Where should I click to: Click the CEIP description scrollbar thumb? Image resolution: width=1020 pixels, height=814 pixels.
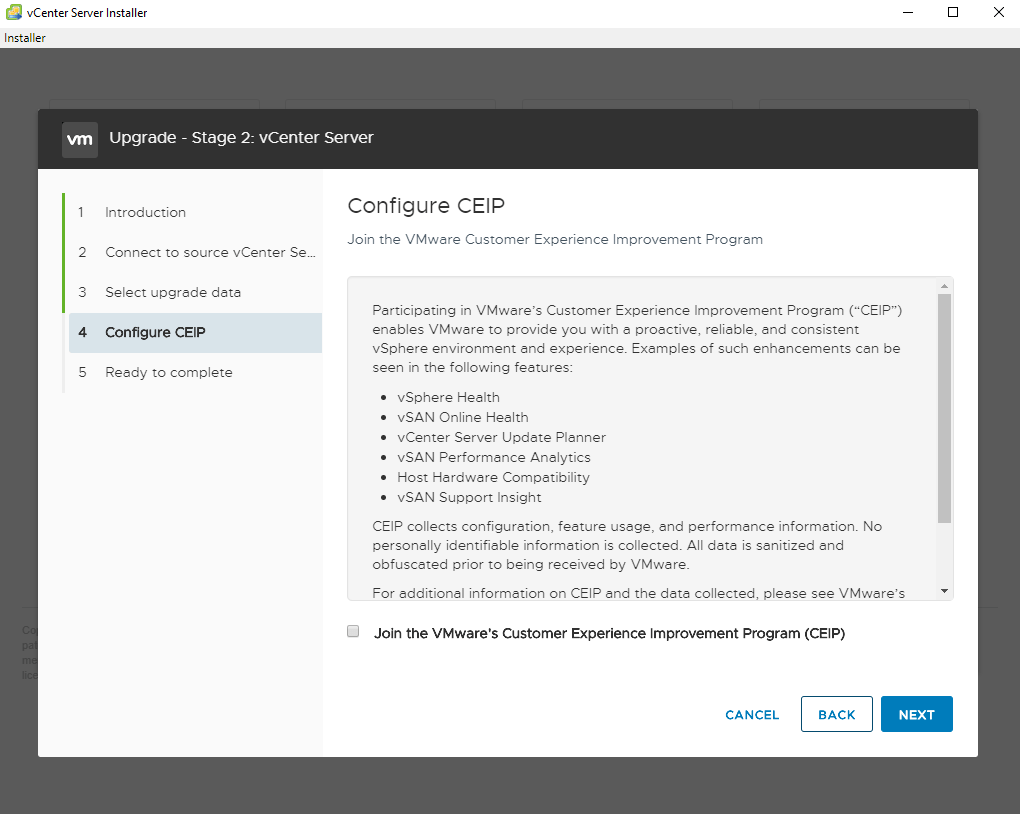944,408
